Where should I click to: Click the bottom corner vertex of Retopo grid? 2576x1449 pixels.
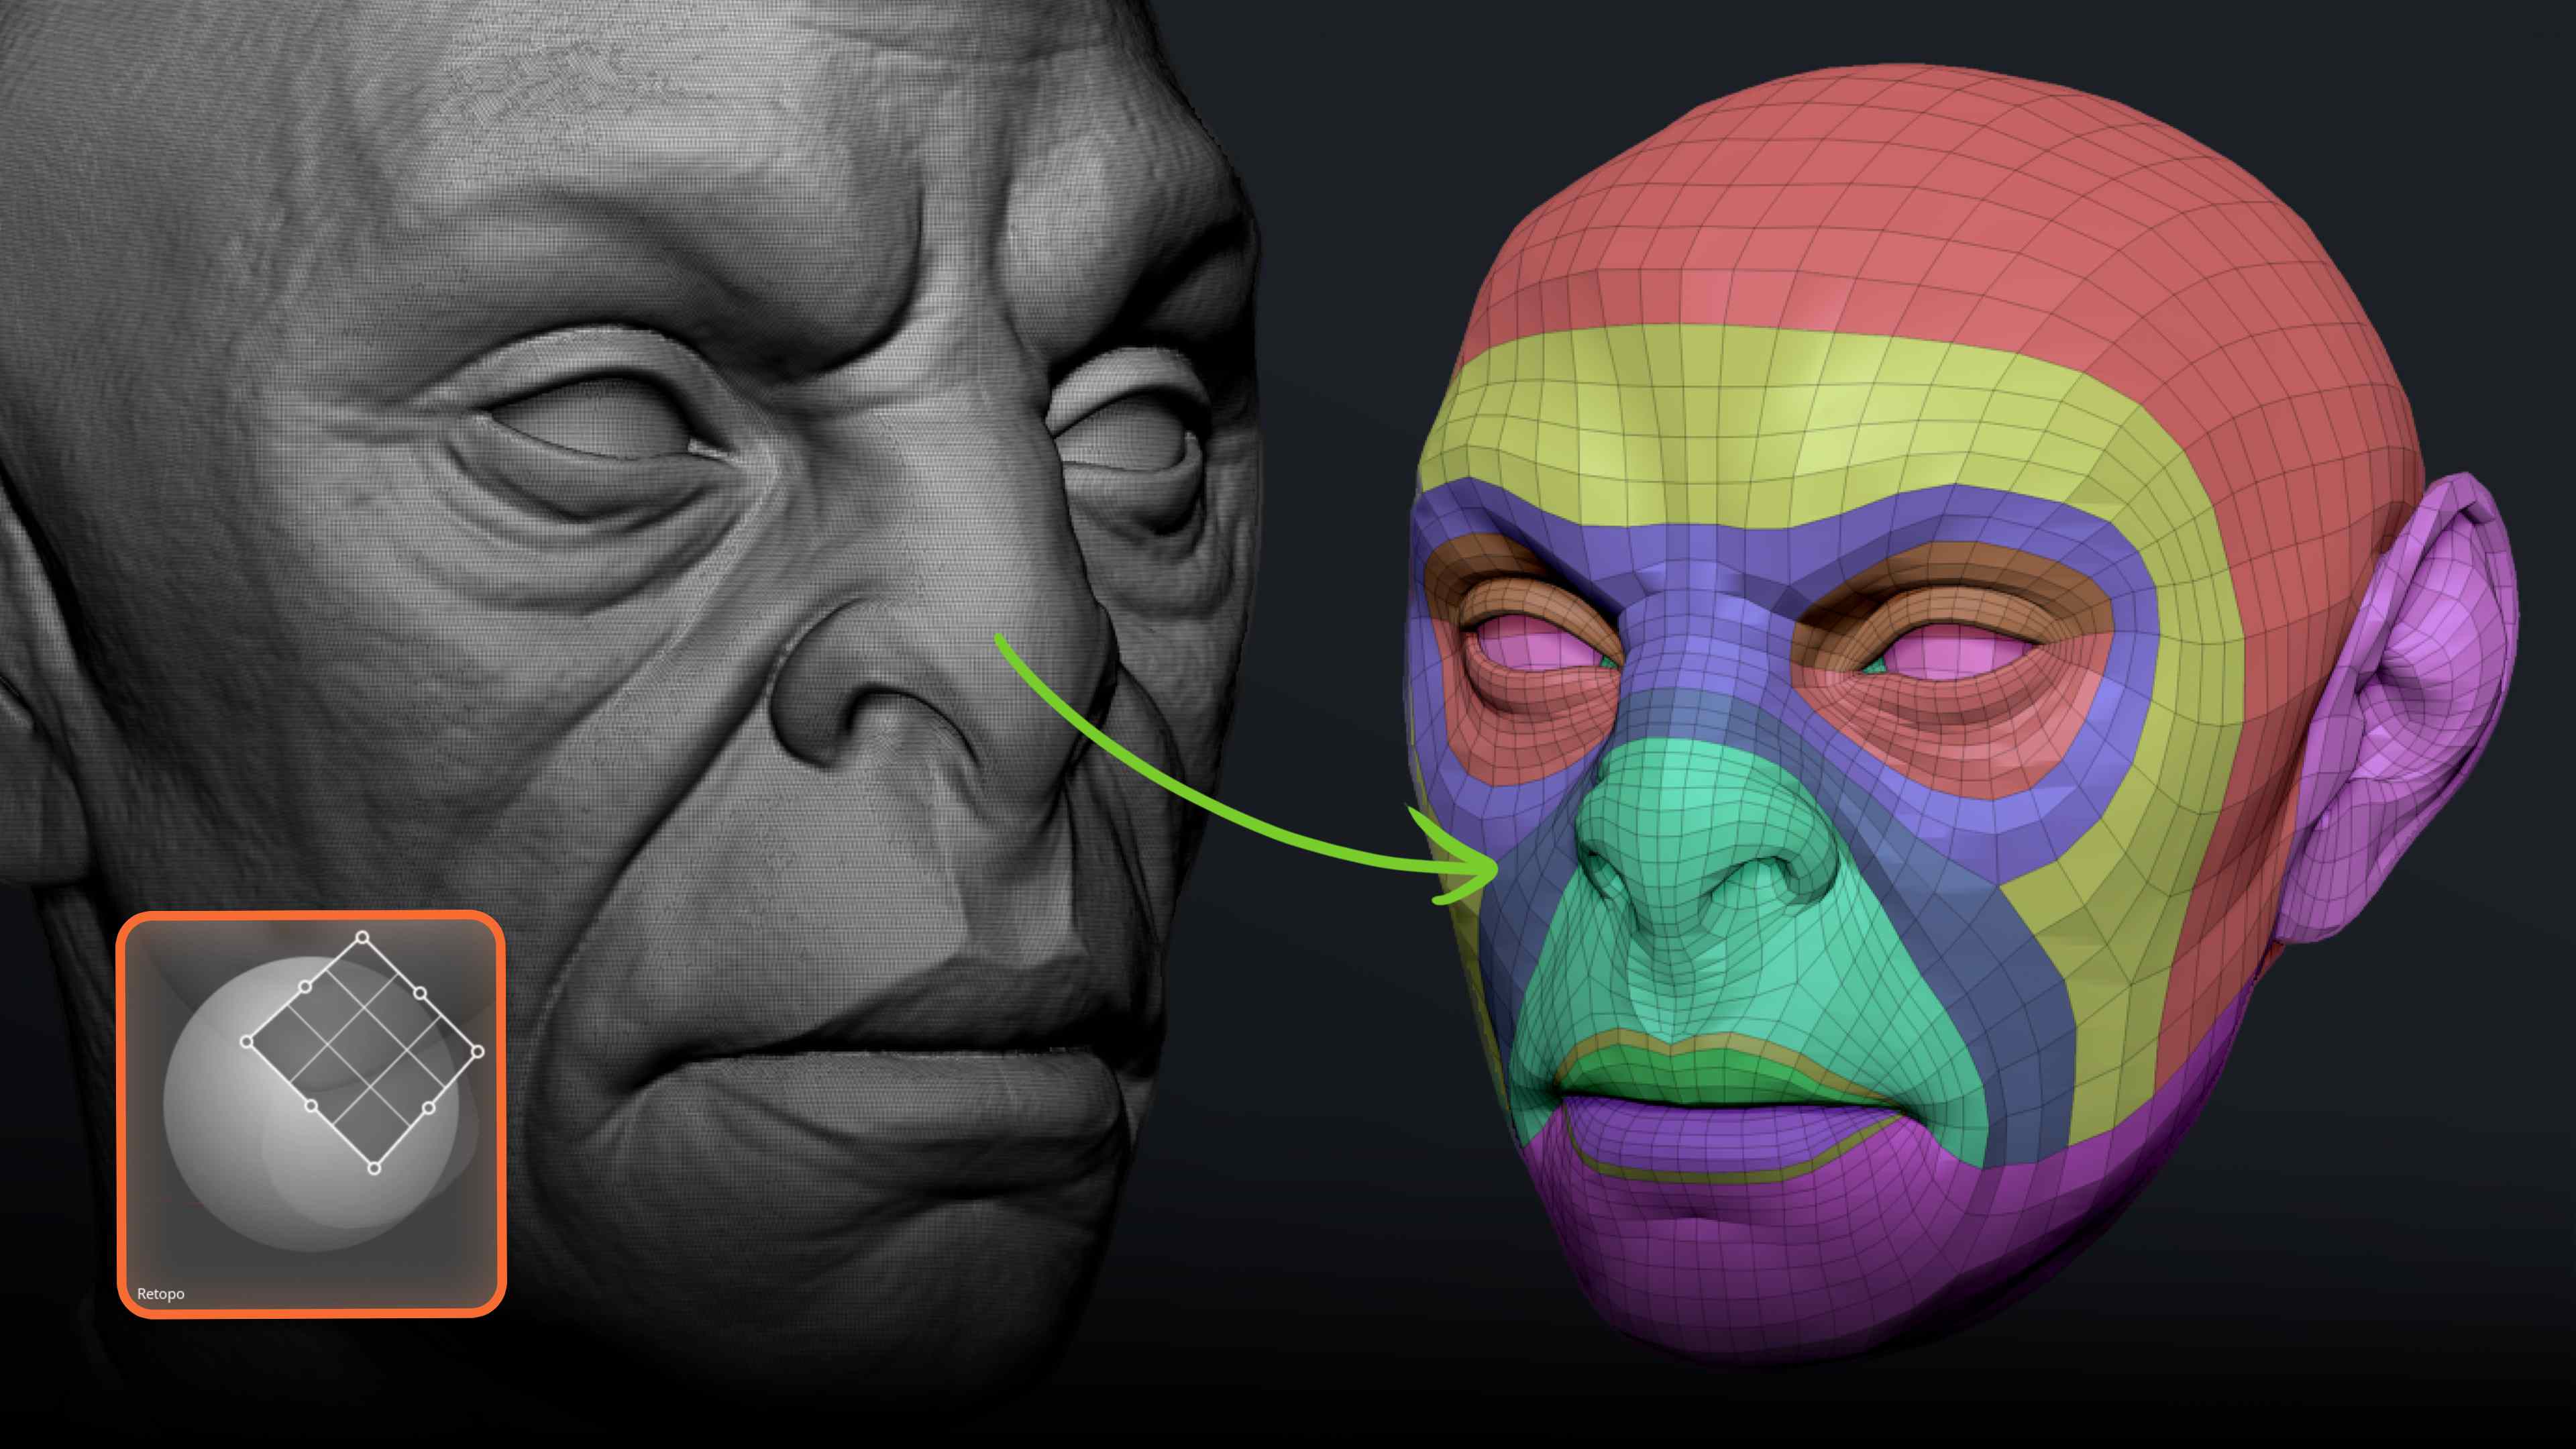(x=374, y=1168)
